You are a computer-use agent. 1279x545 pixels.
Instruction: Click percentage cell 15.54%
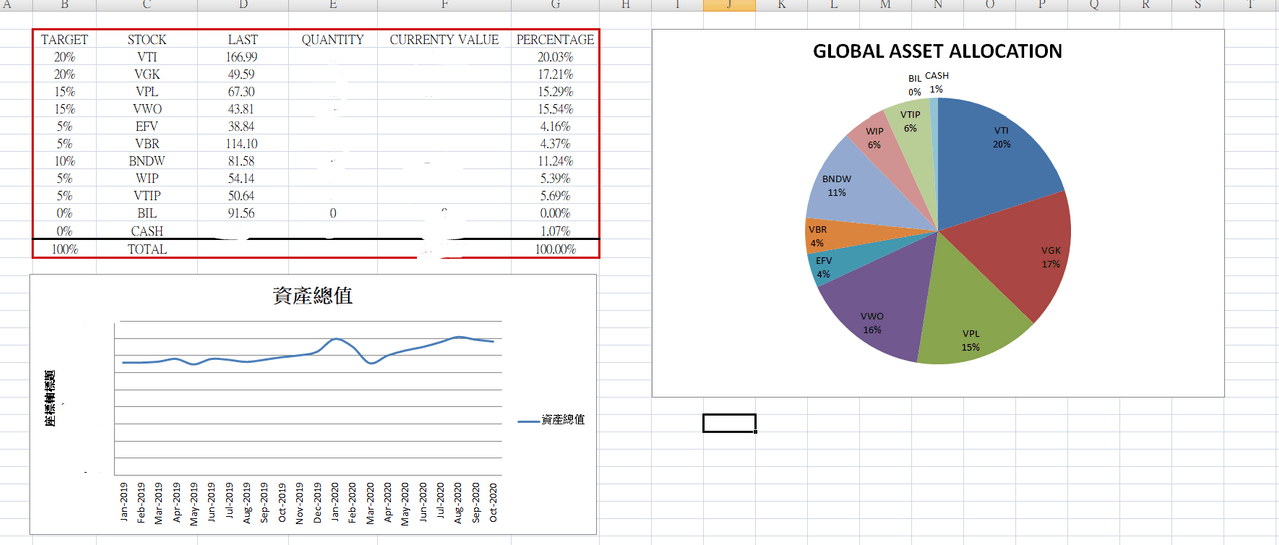tap(555, 109)
